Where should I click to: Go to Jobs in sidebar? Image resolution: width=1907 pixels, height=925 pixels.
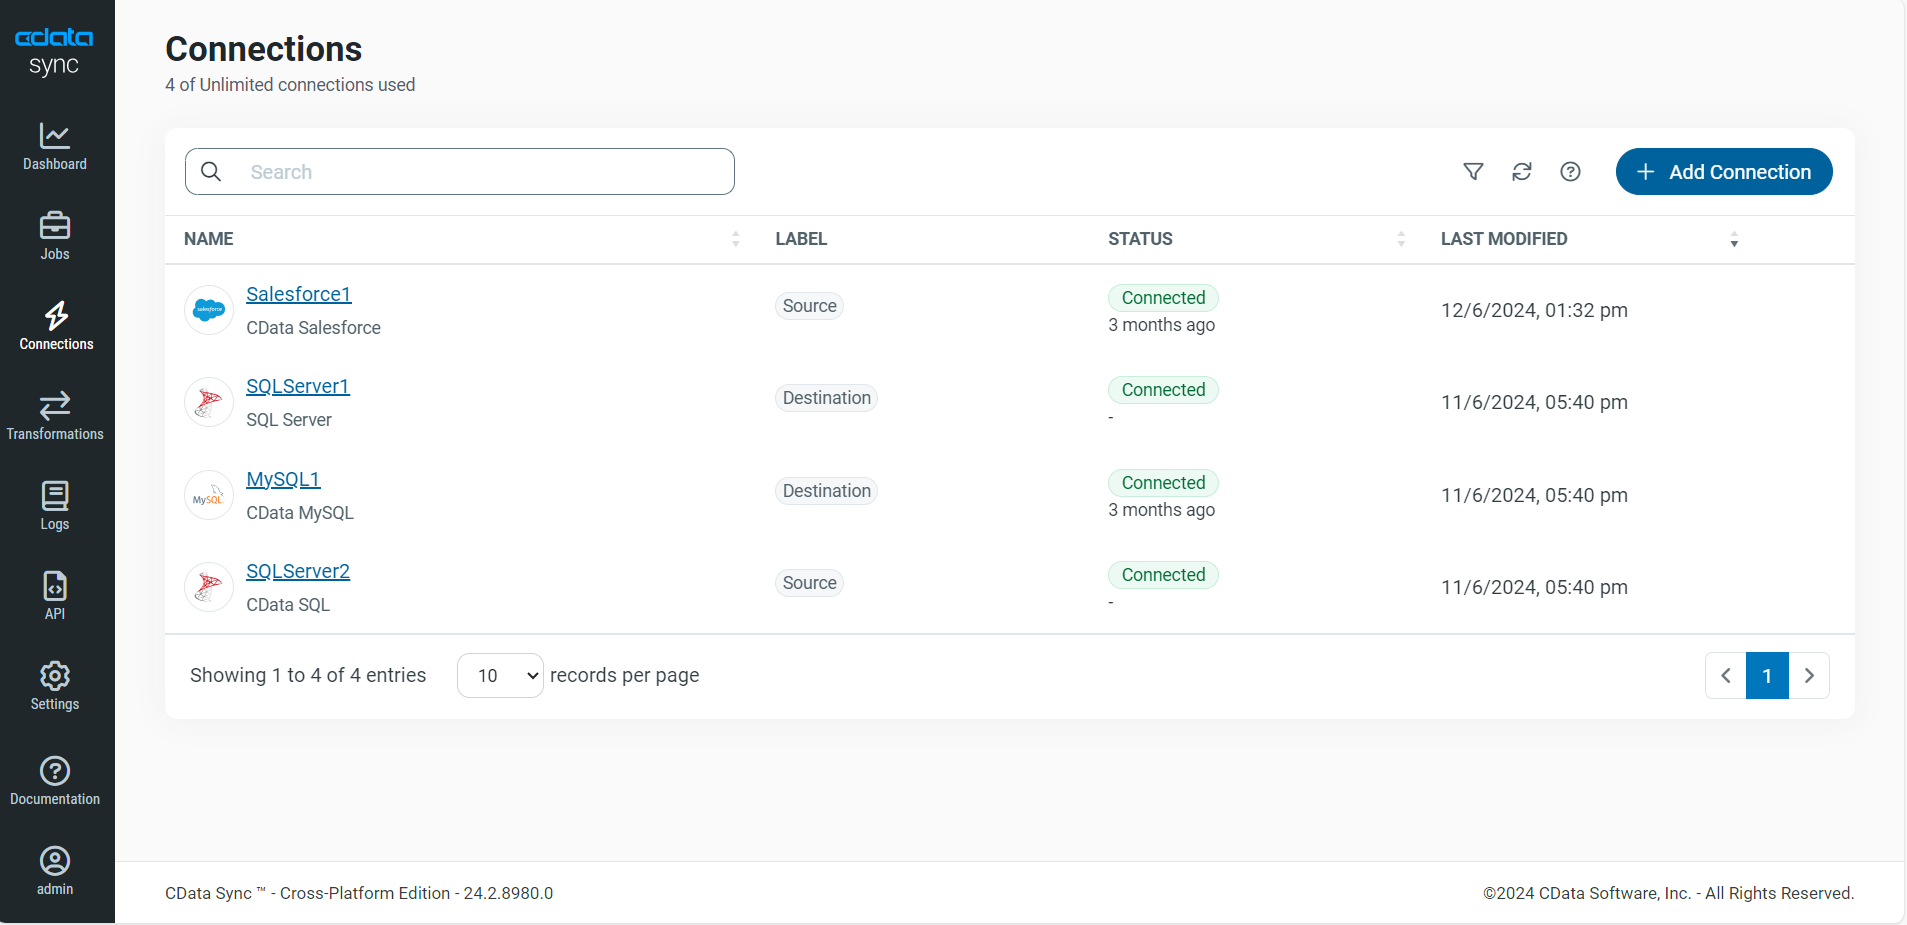point(55,236)
